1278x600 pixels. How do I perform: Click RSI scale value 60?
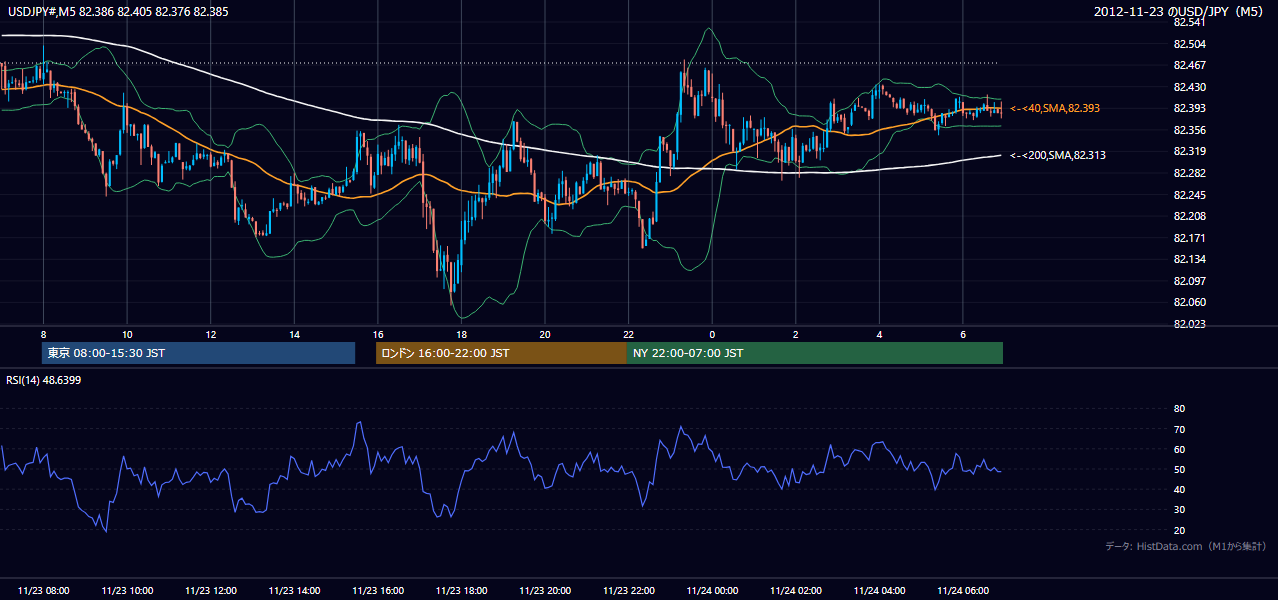[x=1179, y=449]
